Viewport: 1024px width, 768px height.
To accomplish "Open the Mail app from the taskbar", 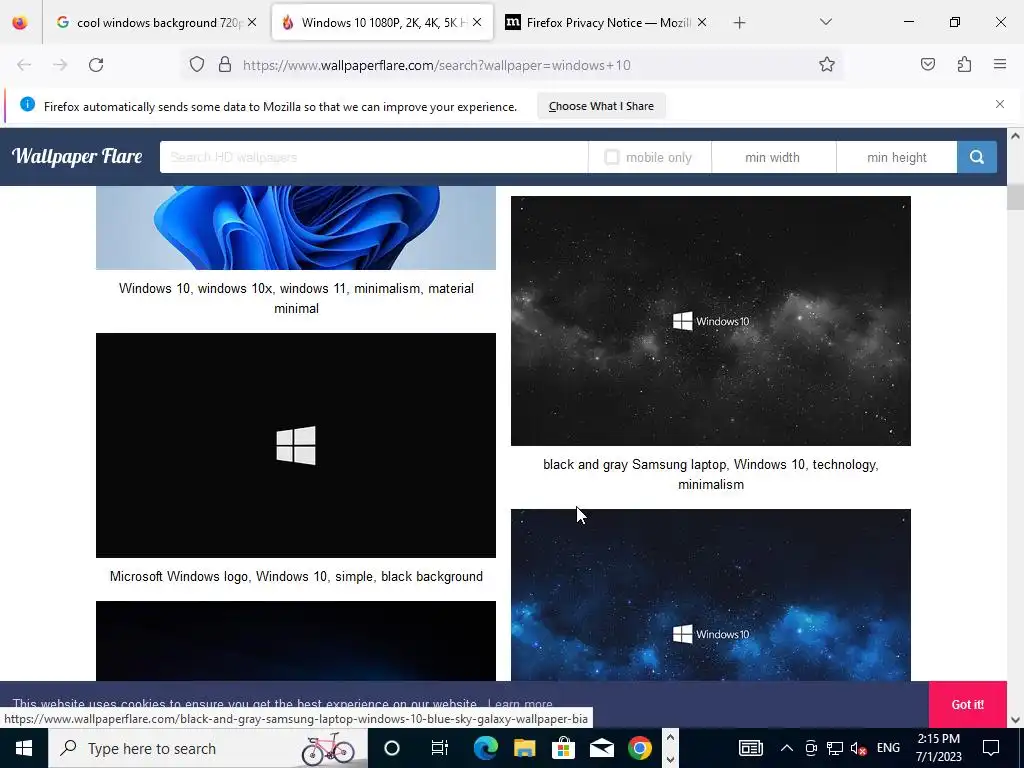I will [601, 748].
